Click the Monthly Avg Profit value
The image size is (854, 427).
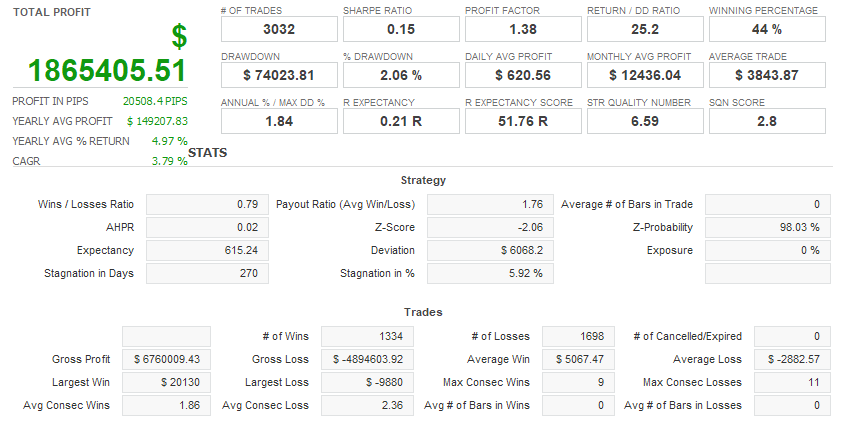[644, 75]
